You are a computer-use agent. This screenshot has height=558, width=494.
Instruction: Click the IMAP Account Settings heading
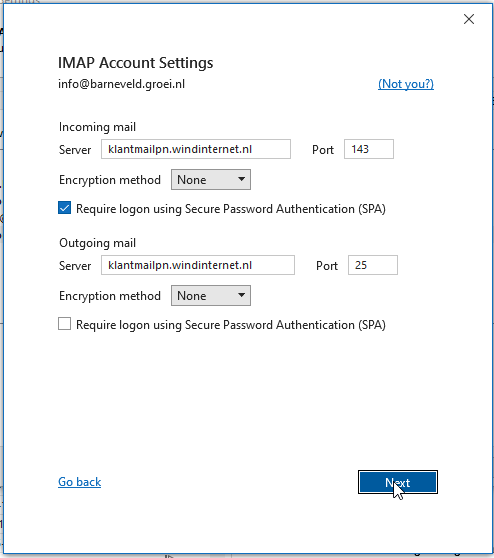(136, 63)
